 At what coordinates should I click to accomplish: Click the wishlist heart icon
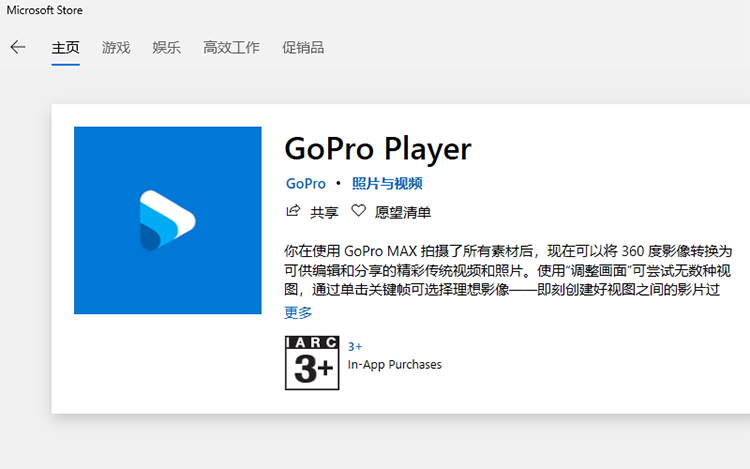click(358, 211)
